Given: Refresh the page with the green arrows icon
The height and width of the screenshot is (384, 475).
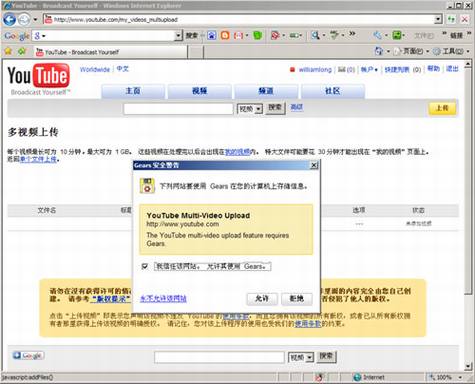Looking at the screenshot, I should click(451, 19).
